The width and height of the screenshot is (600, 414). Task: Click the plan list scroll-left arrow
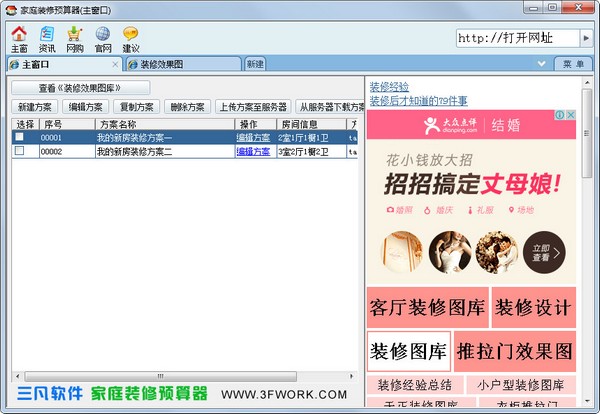click(x=18, y=376)
